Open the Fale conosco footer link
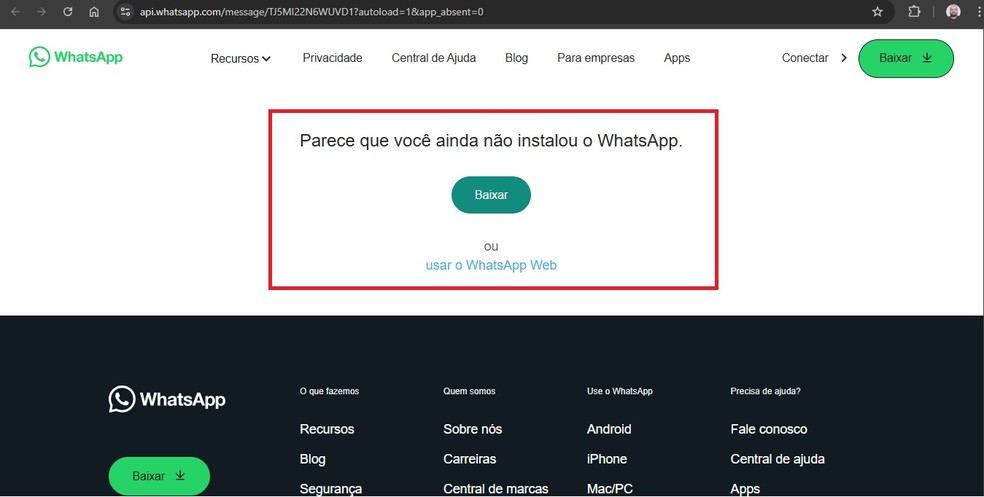Image resolution: width=984 pixels, height=497 pixels. coord(769,429)
